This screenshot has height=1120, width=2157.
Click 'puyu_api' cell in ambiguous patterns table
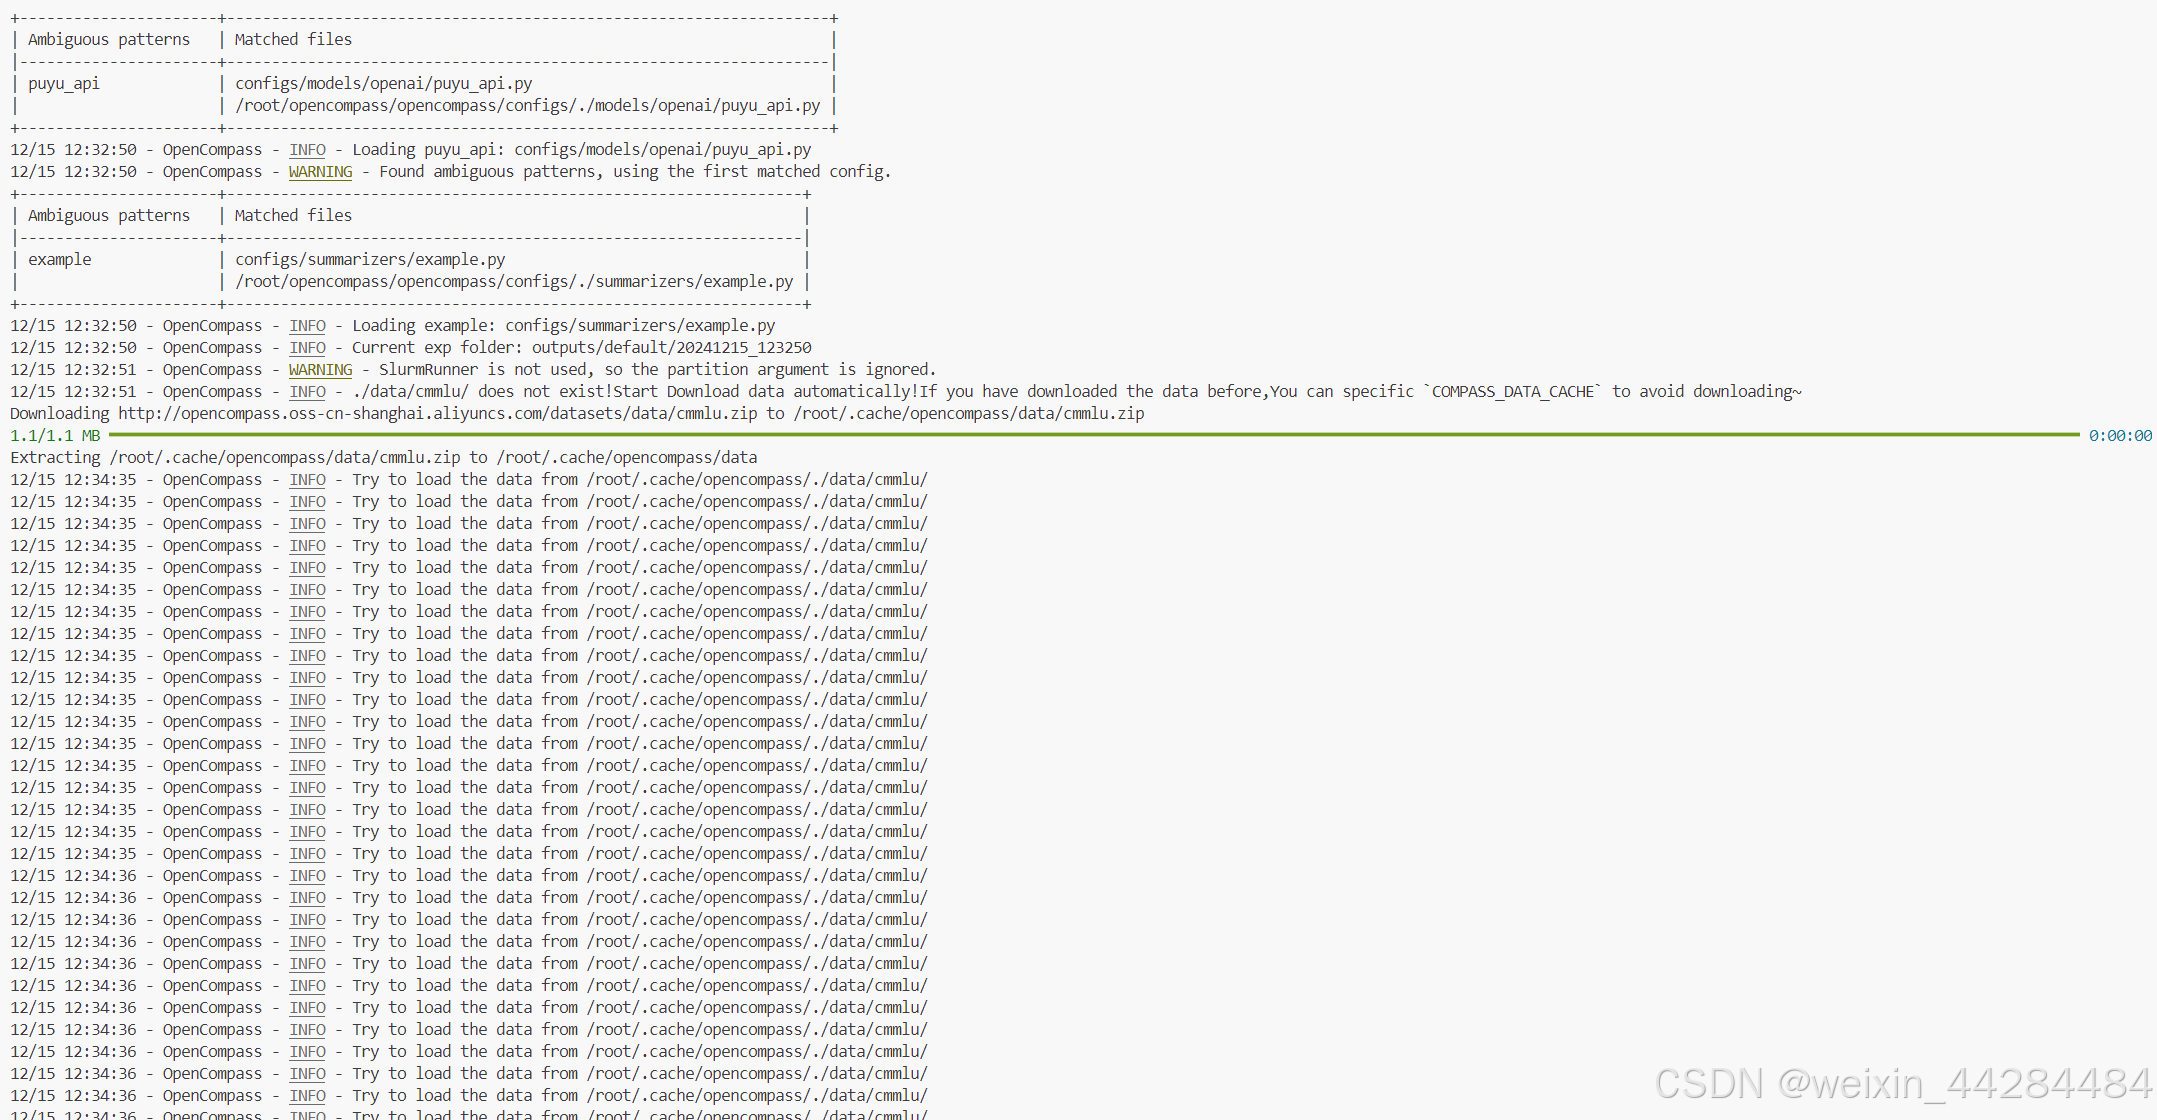pyautogui.click(x=64, y=84)
